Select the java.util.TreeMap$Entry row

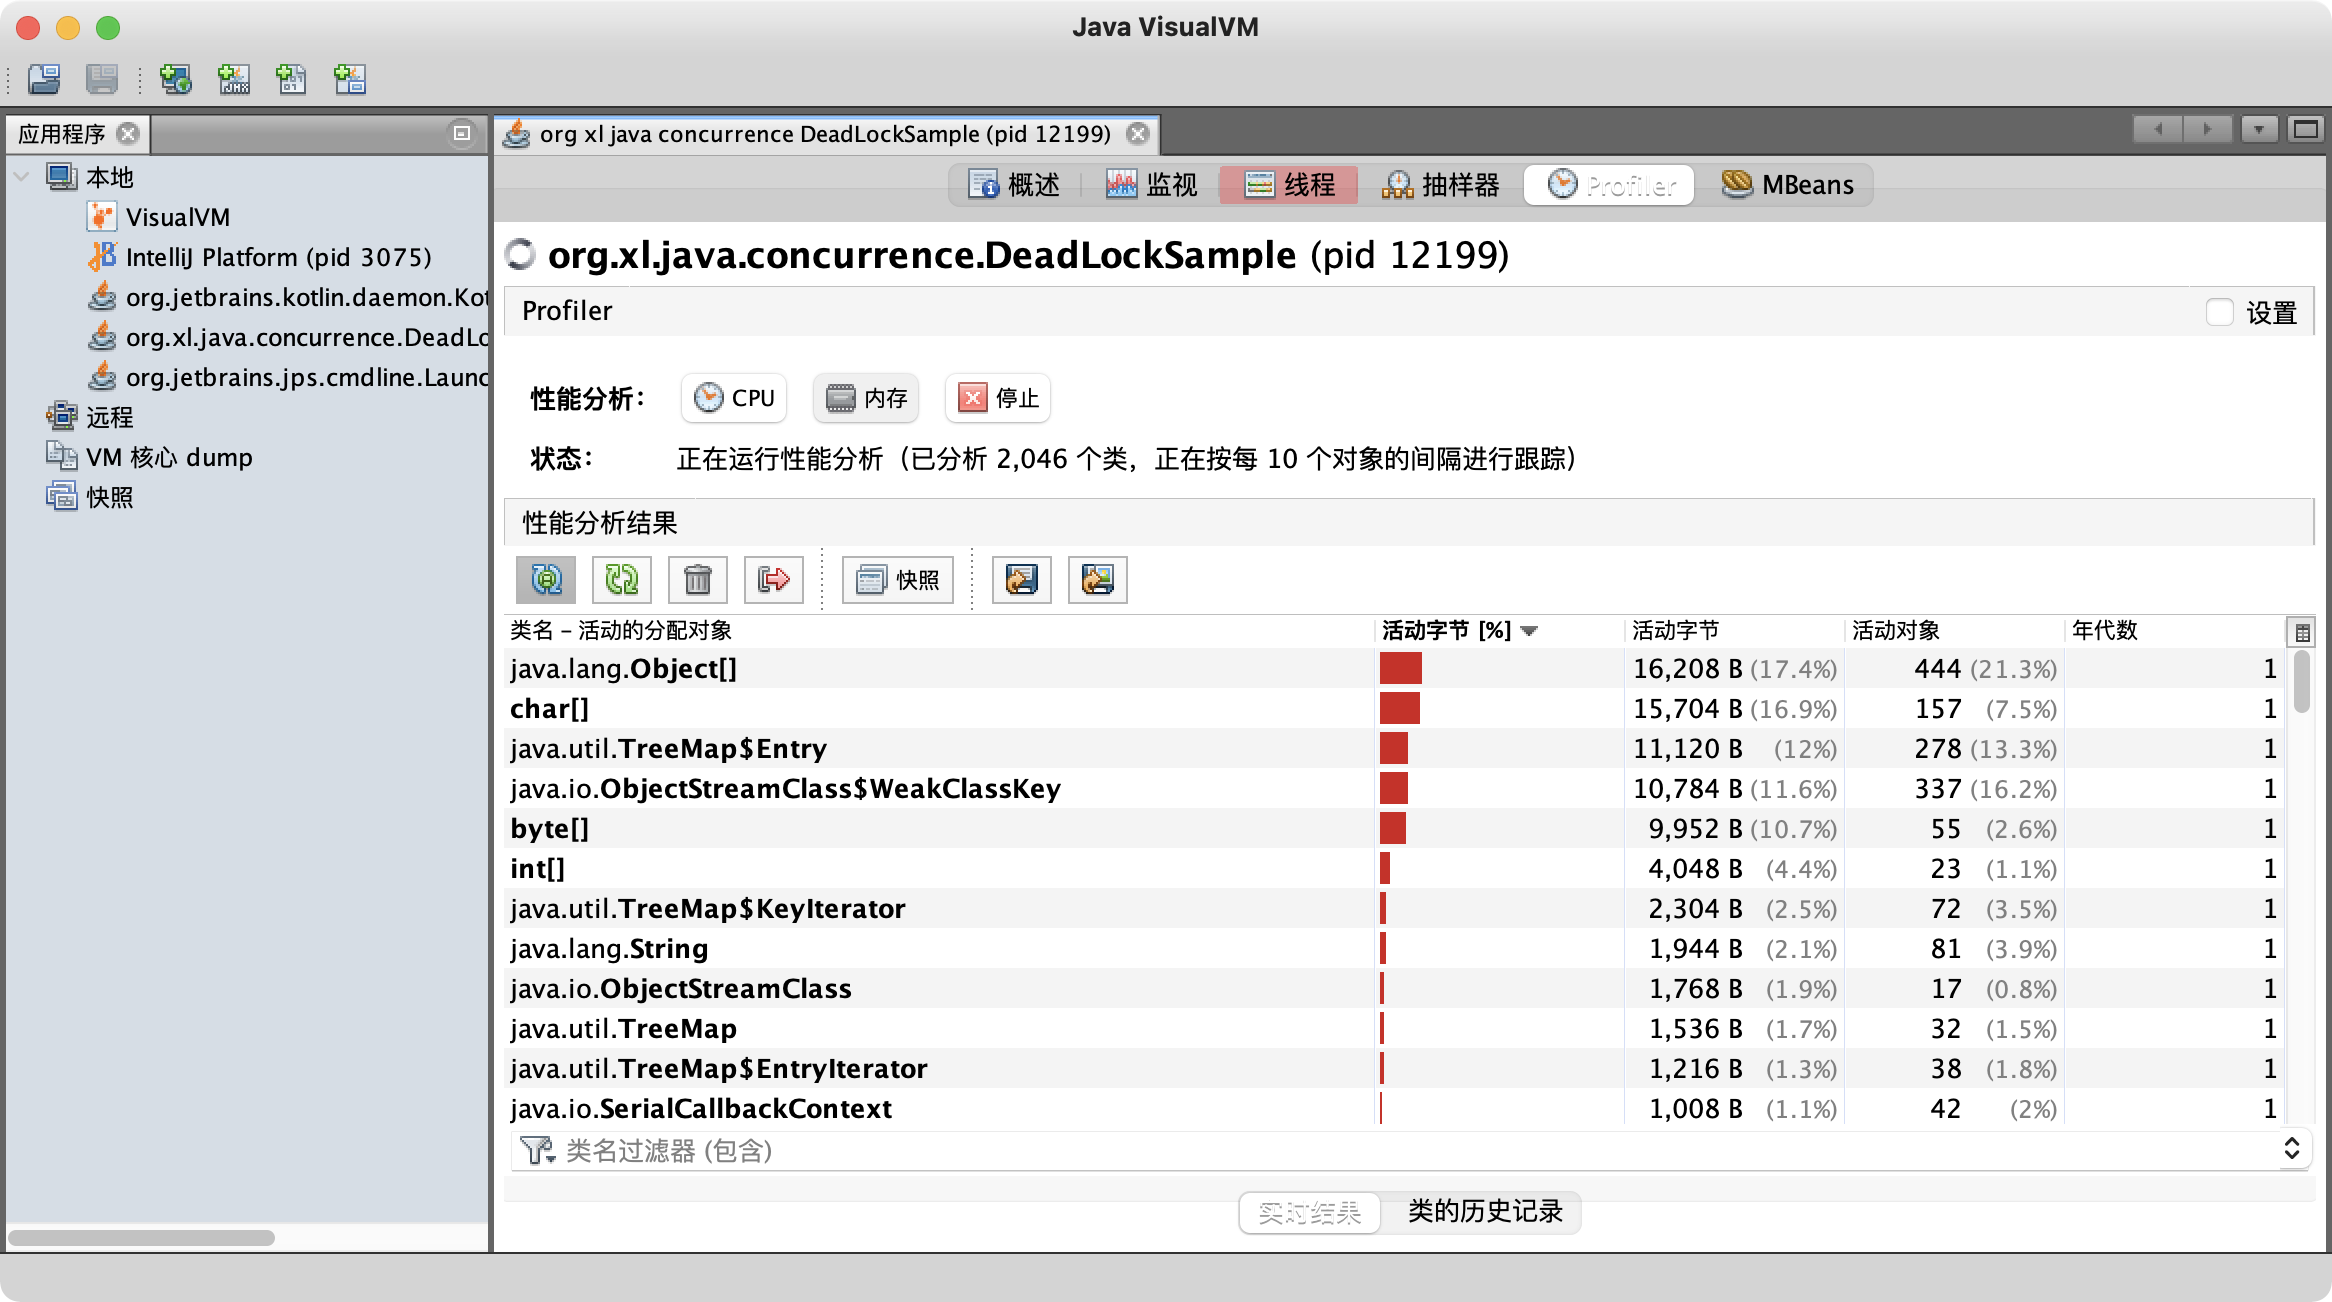[x=1394, y=748]
